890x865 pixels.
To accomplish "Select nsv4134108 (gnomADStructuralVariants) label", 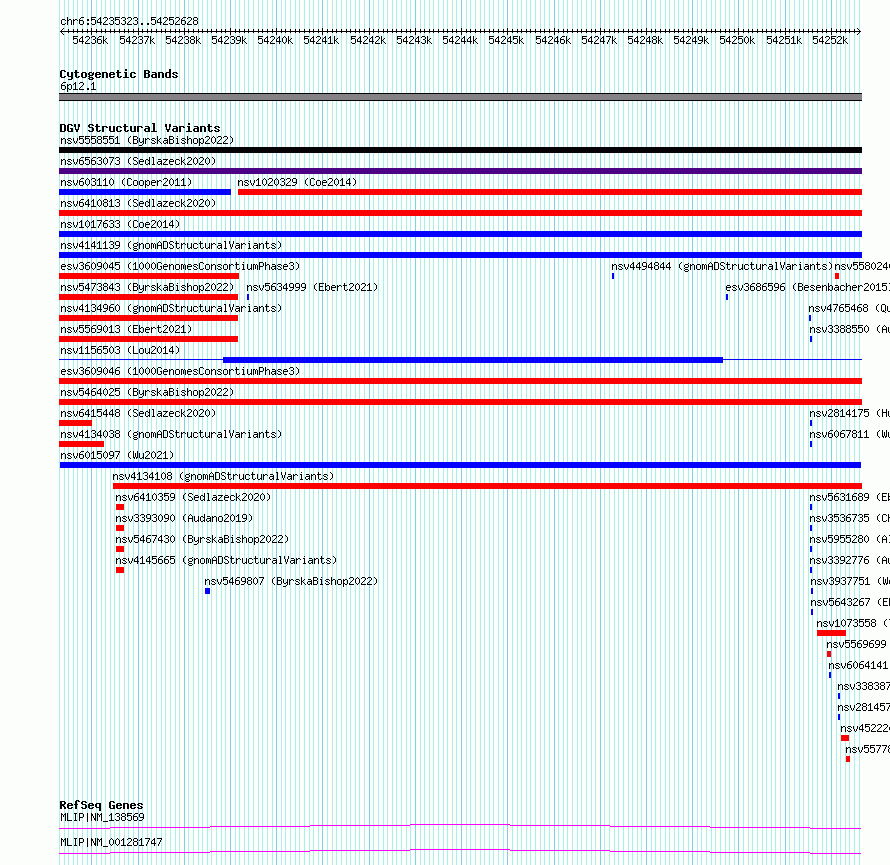I will pyautogui.click(x=223, y=476).
